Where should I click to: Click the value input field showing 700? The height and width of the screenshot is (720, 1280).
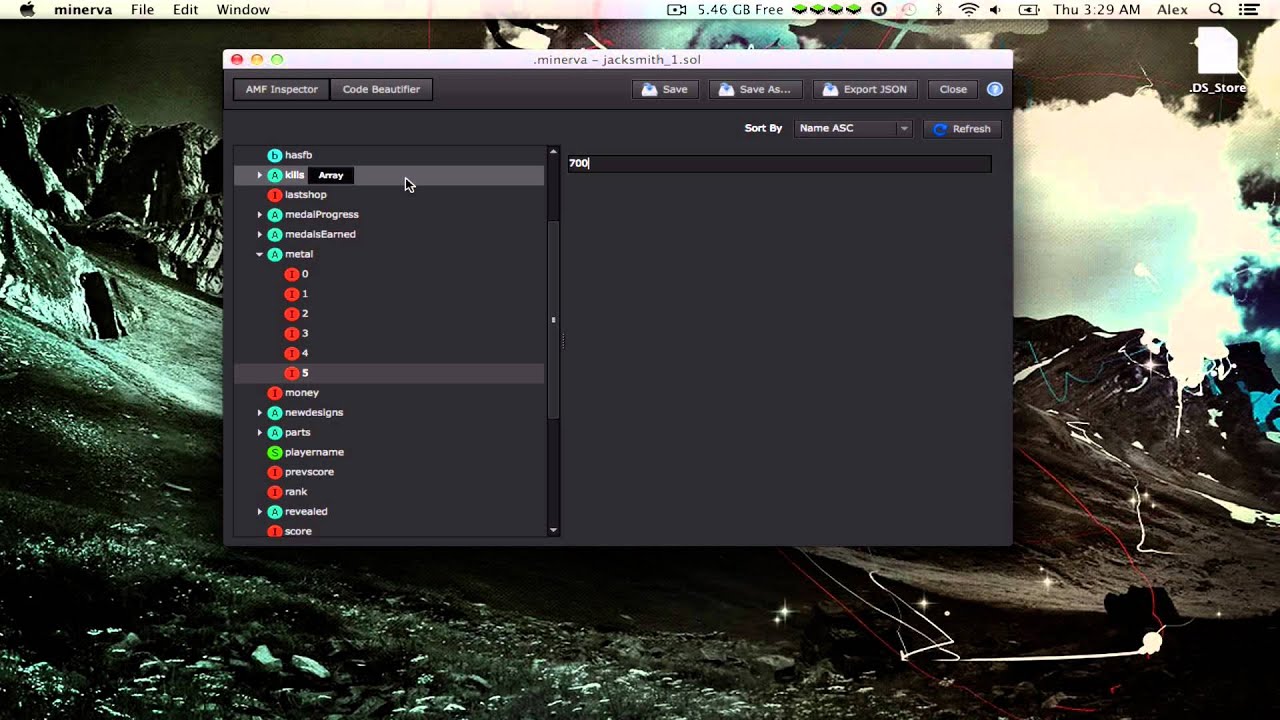pyautogui.click(x=780, y=163)
